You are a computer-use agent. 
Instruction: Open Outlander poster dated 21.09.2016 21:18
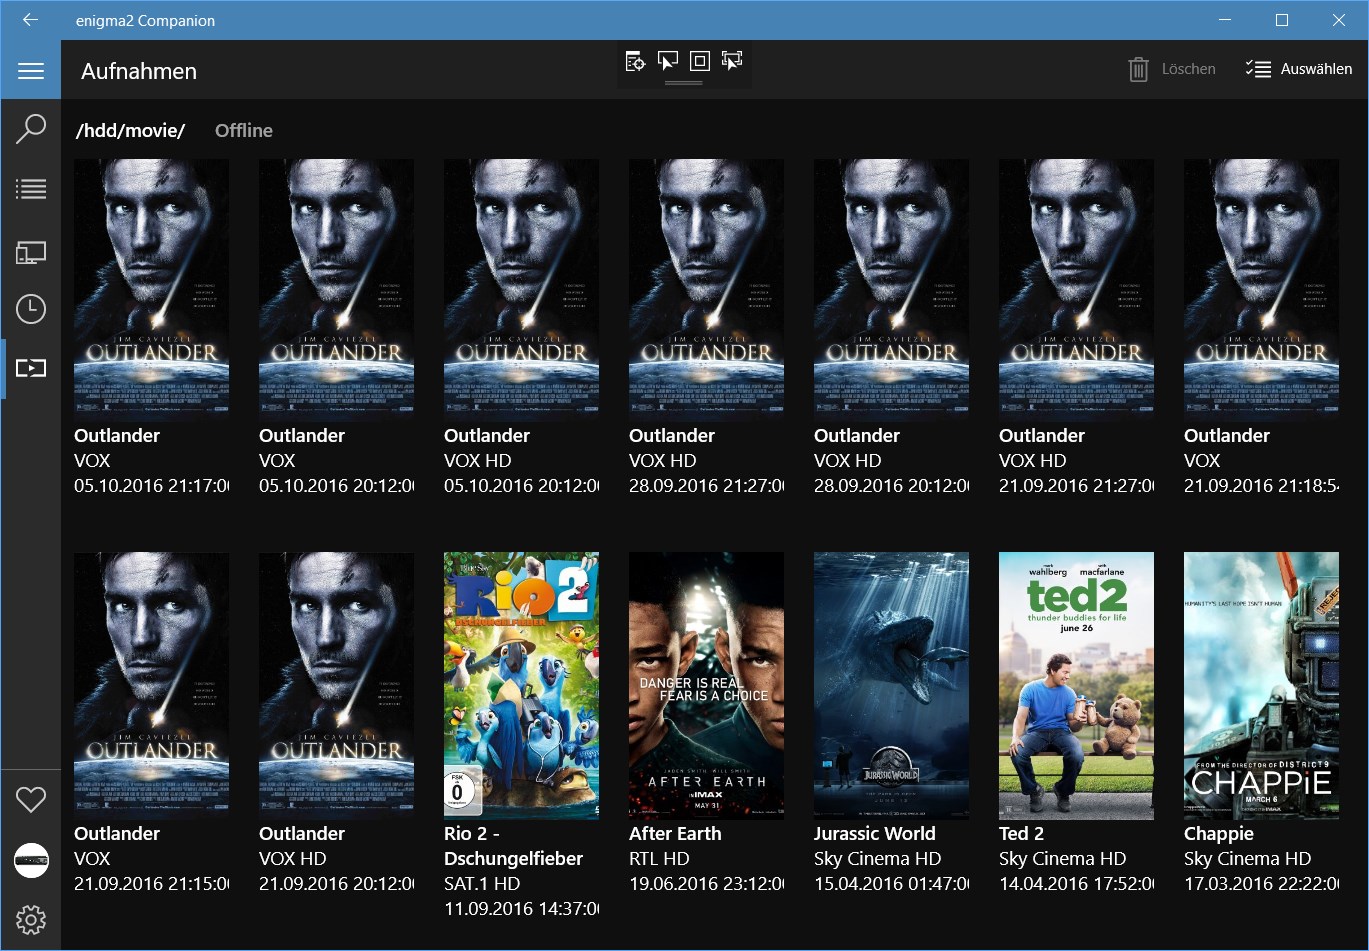1261,290
